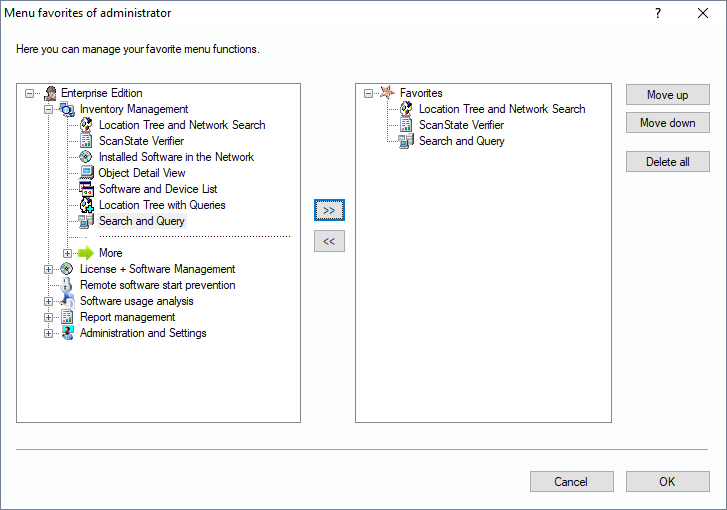This screenshot has width=727, height=510.
Task: Click the green arrow More icon
Action: coord(86,253)
